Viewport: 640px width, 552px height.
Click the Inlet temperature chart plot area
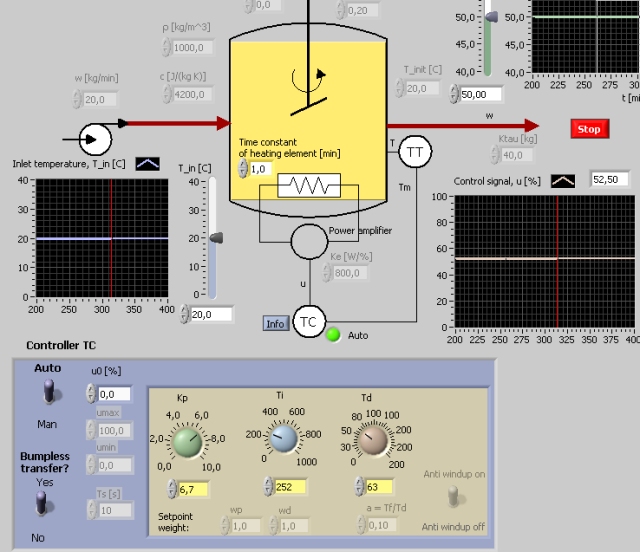(102, 238)
